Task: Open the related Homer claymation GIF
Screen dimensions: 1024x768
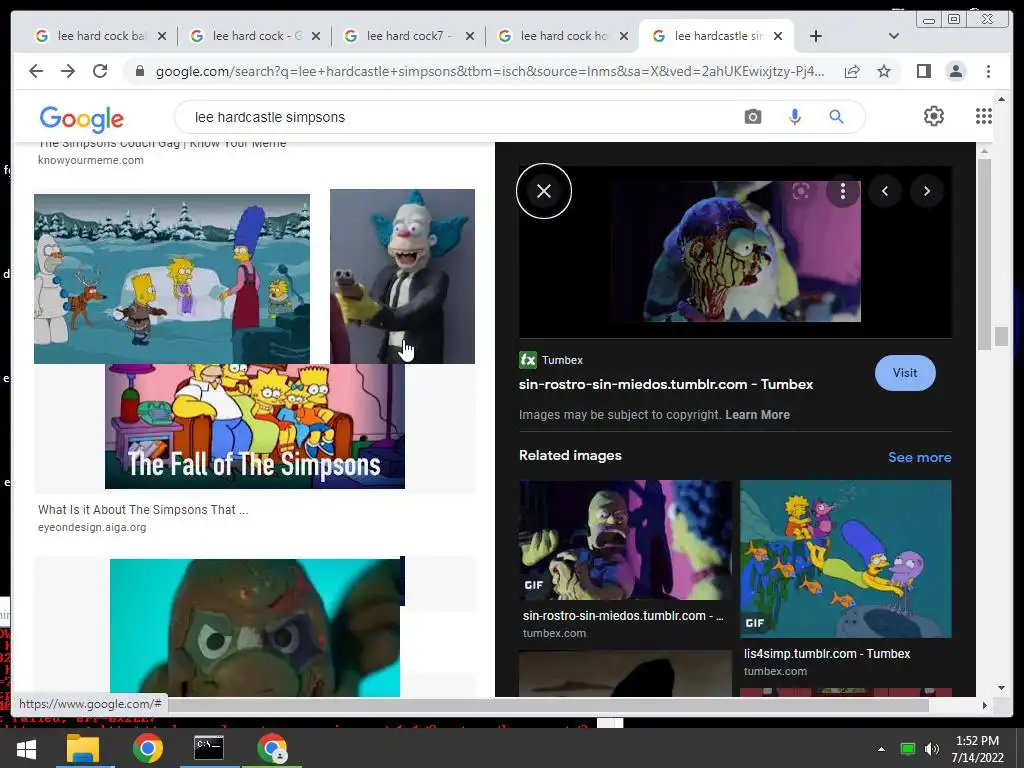Action: click(x=625, y=540)
